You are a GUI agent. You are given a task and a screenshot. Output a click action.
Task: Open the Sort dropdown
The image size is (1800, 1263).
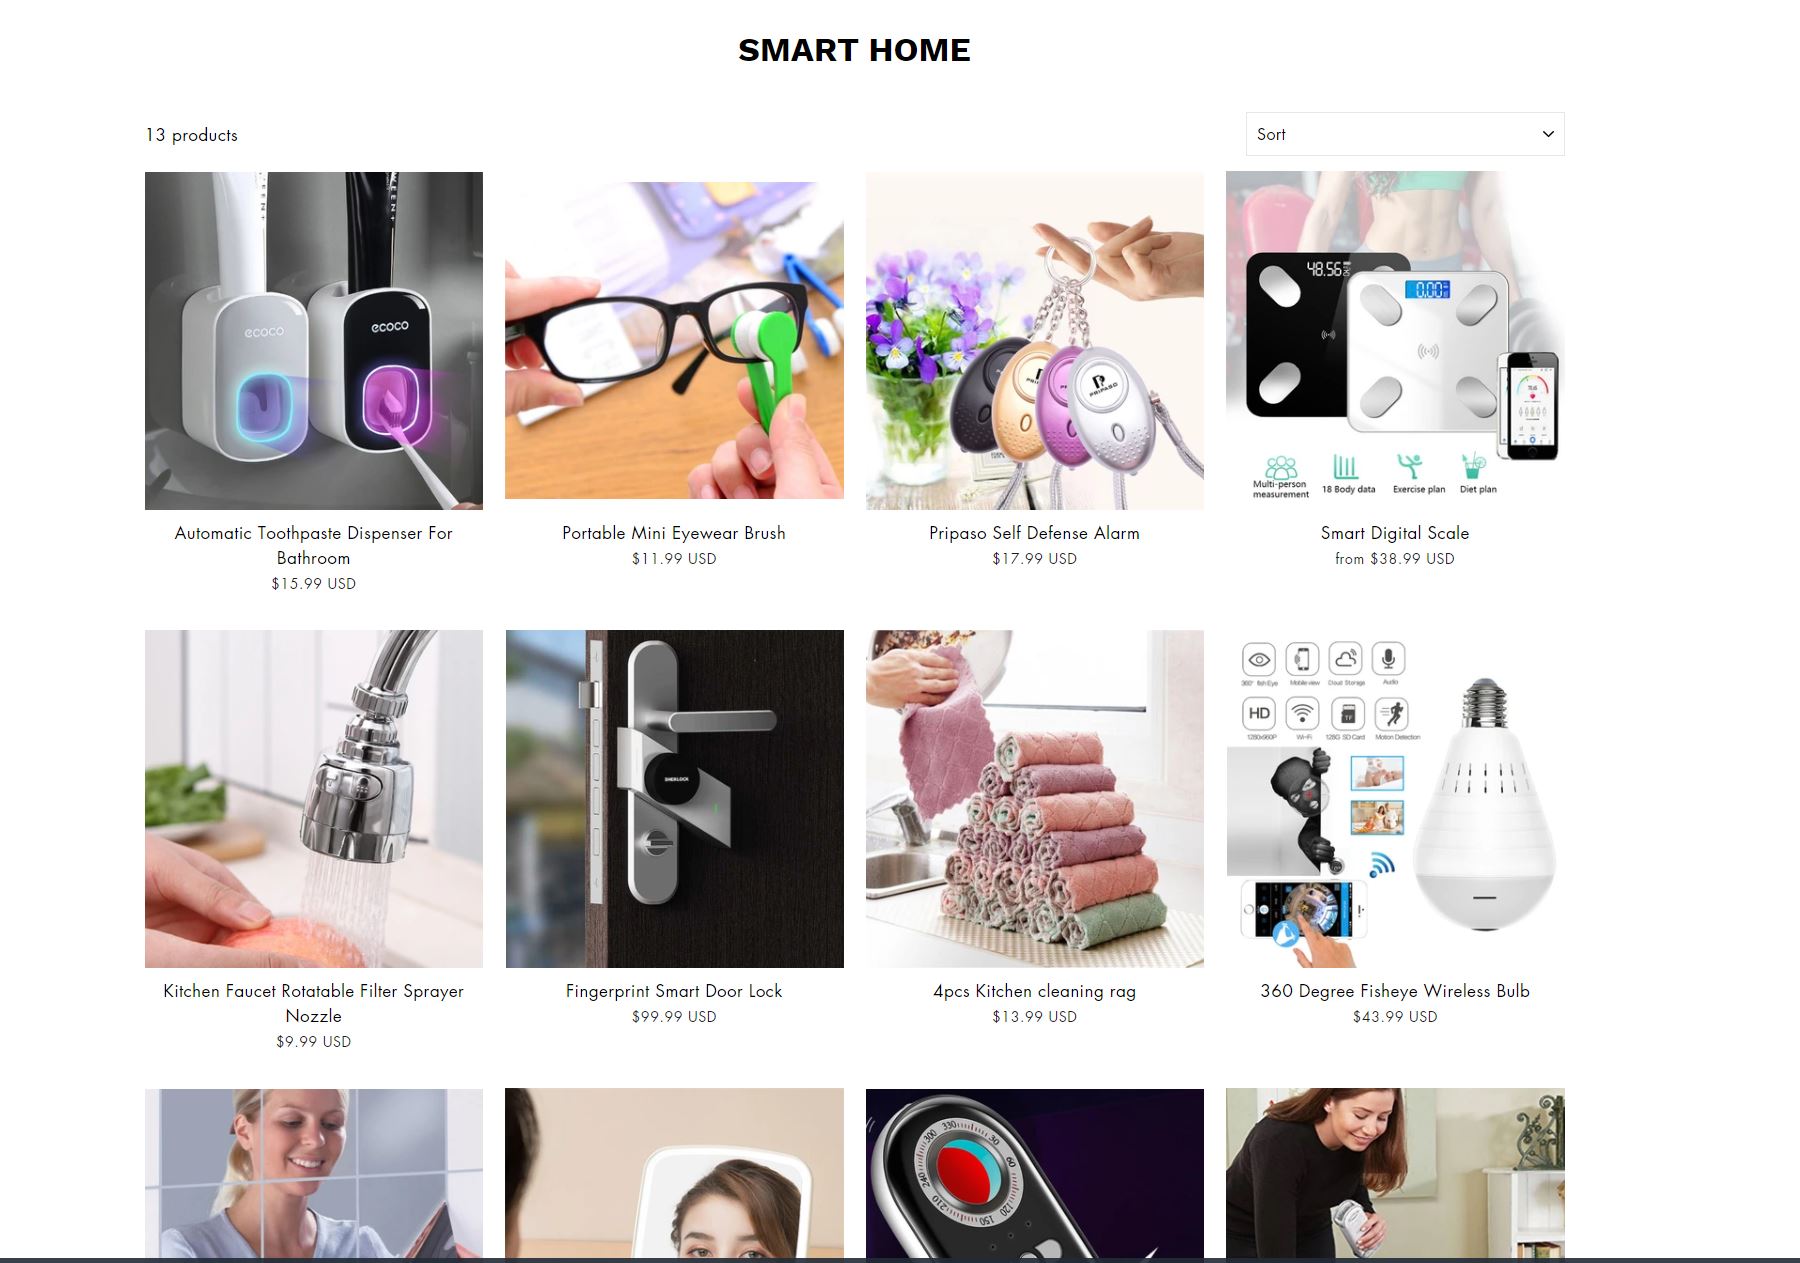point(1405,134)
